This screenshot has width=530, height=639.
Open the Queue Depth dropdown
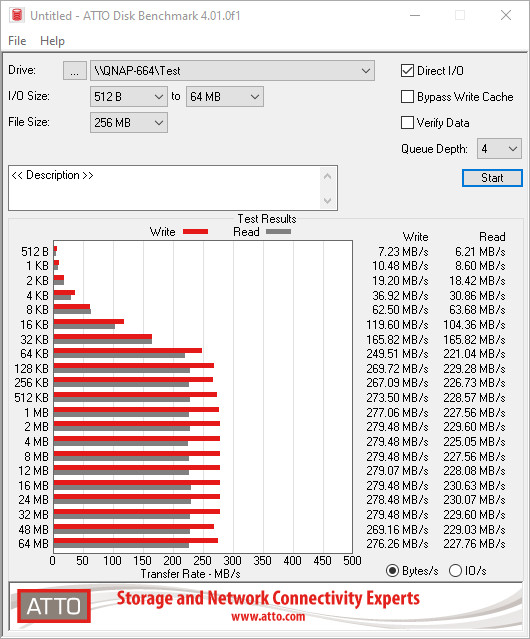(x=499, y=149)
